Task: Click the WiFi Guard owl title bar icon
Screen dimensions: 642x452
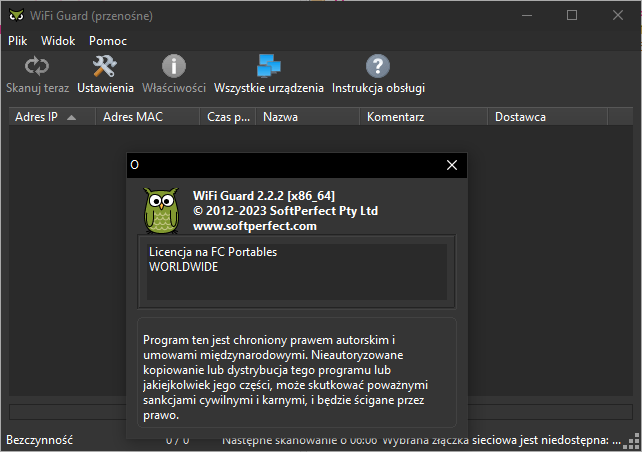Action: click(16, 16)
